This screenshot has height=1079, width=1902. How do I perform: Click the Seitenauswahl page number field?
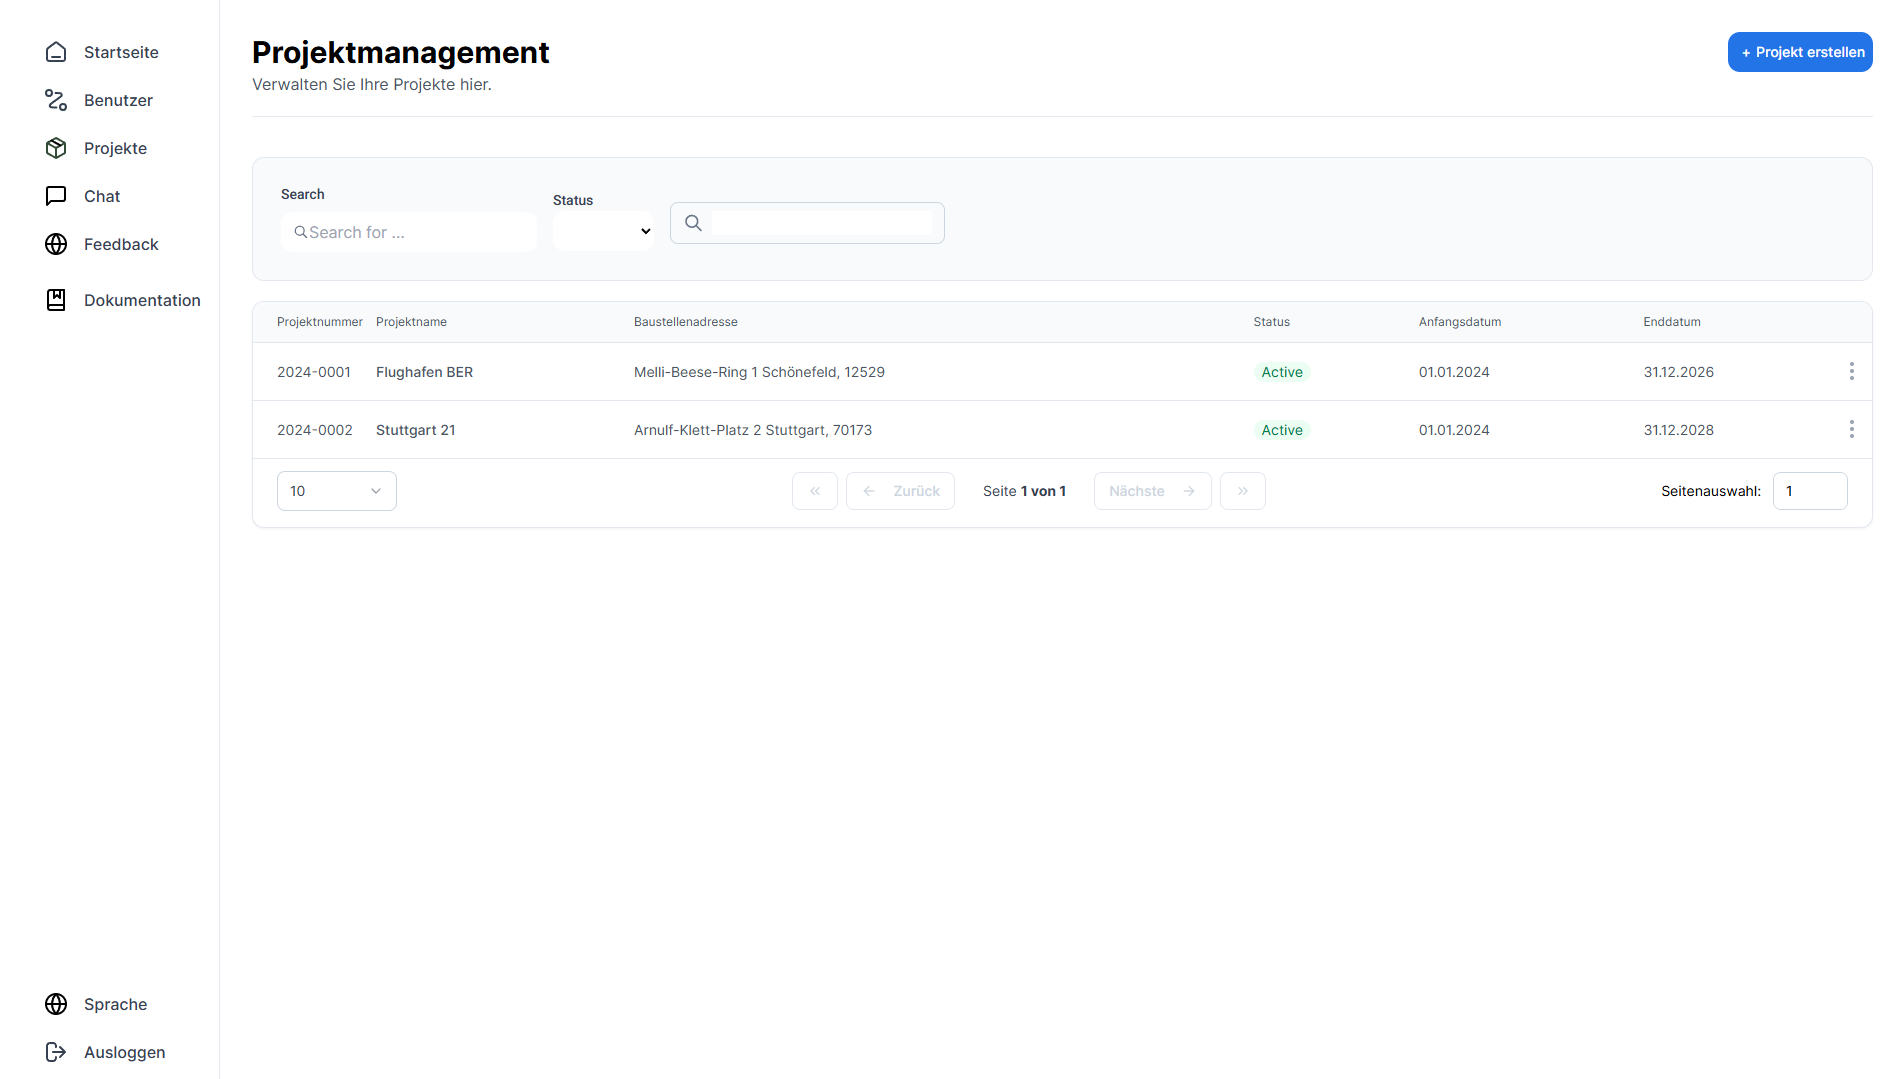[1809, 491]
